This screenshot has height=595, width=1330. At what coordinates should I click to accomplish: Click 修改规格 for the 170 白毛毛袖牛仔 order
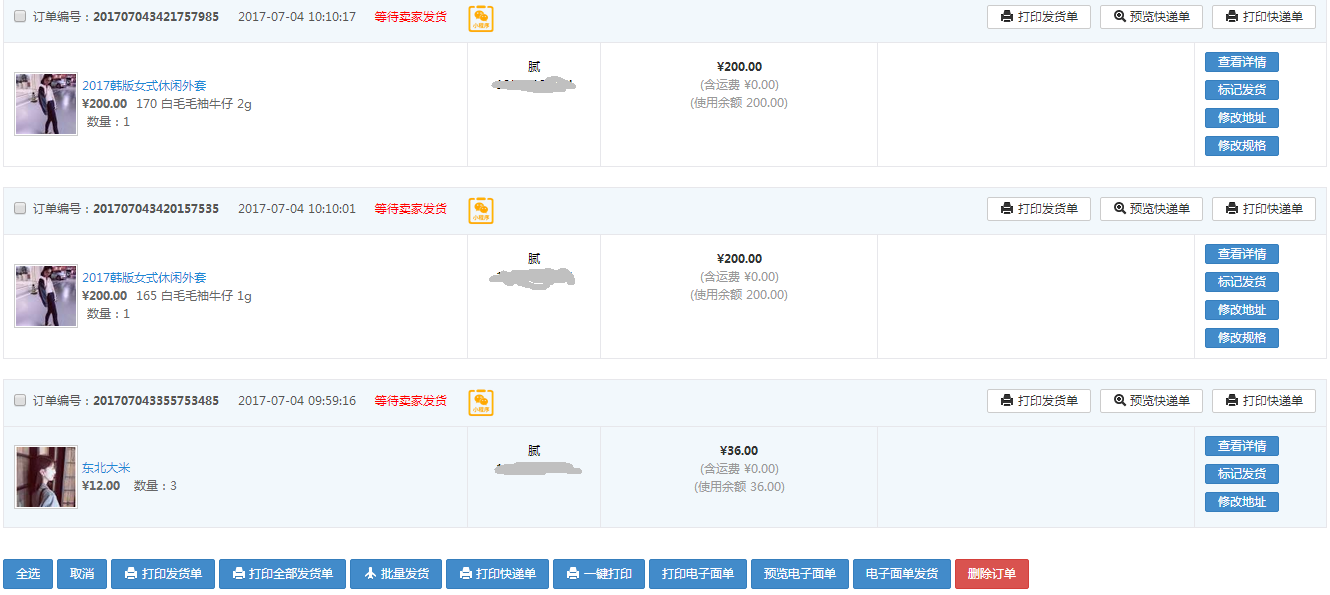click(x=1242, y=146)
